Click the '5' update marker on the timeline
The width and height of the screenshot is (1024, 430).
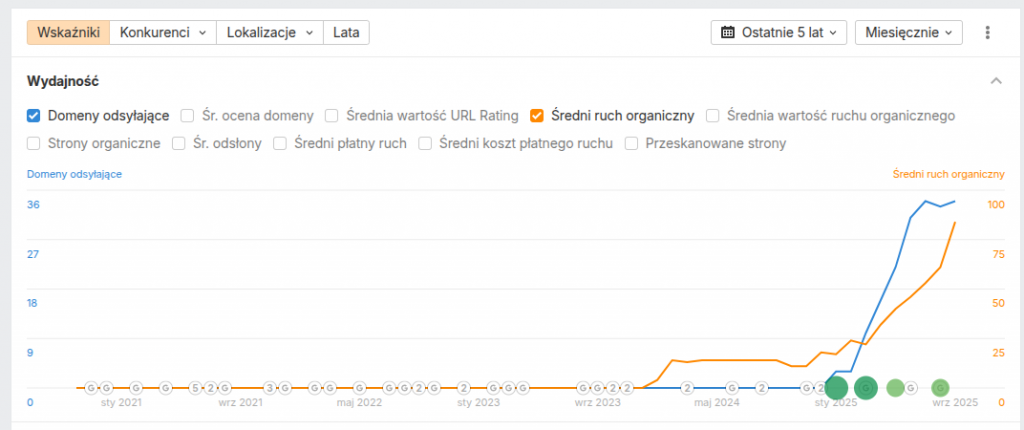click(x=195, y=387)
